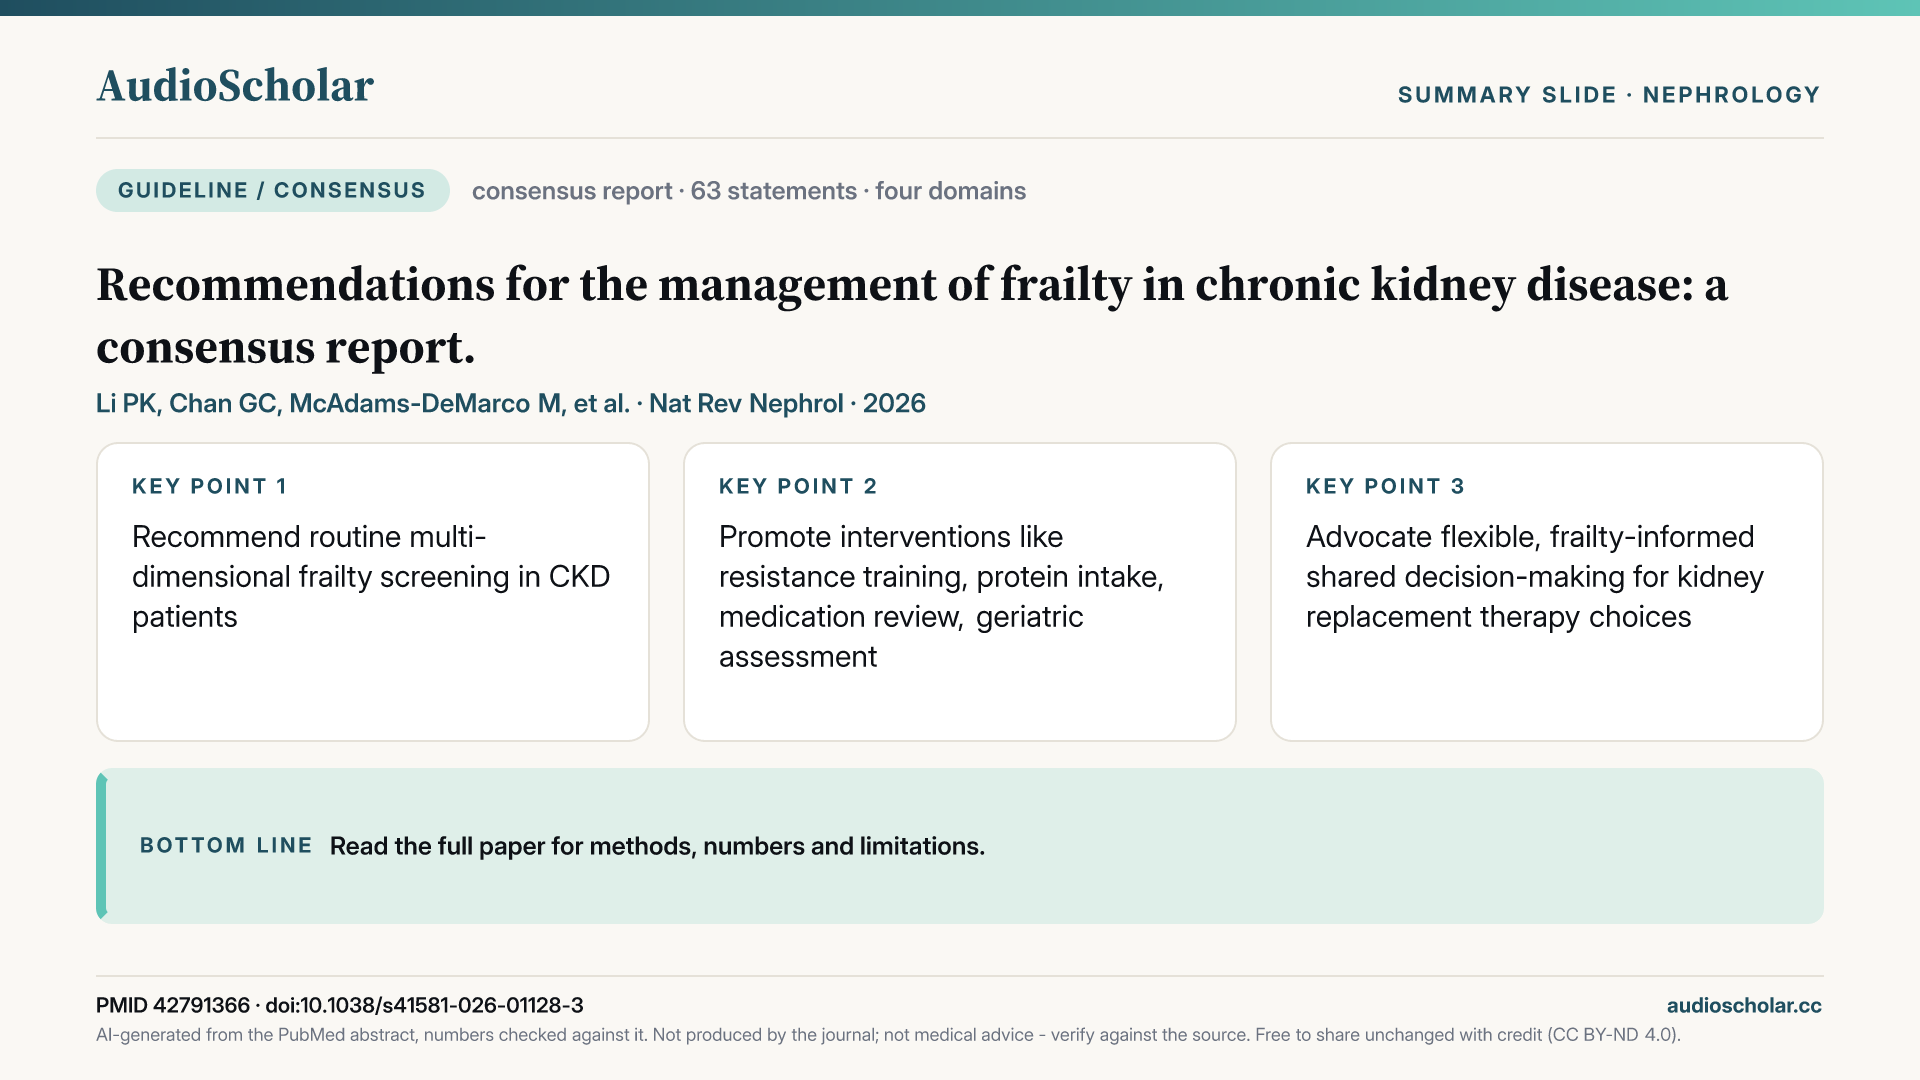Image resolution: width=1920 pixels, height=1080 pixels.
Task: Click the 'KEY POINT 2' heading
Action: [x=798, y=486]
